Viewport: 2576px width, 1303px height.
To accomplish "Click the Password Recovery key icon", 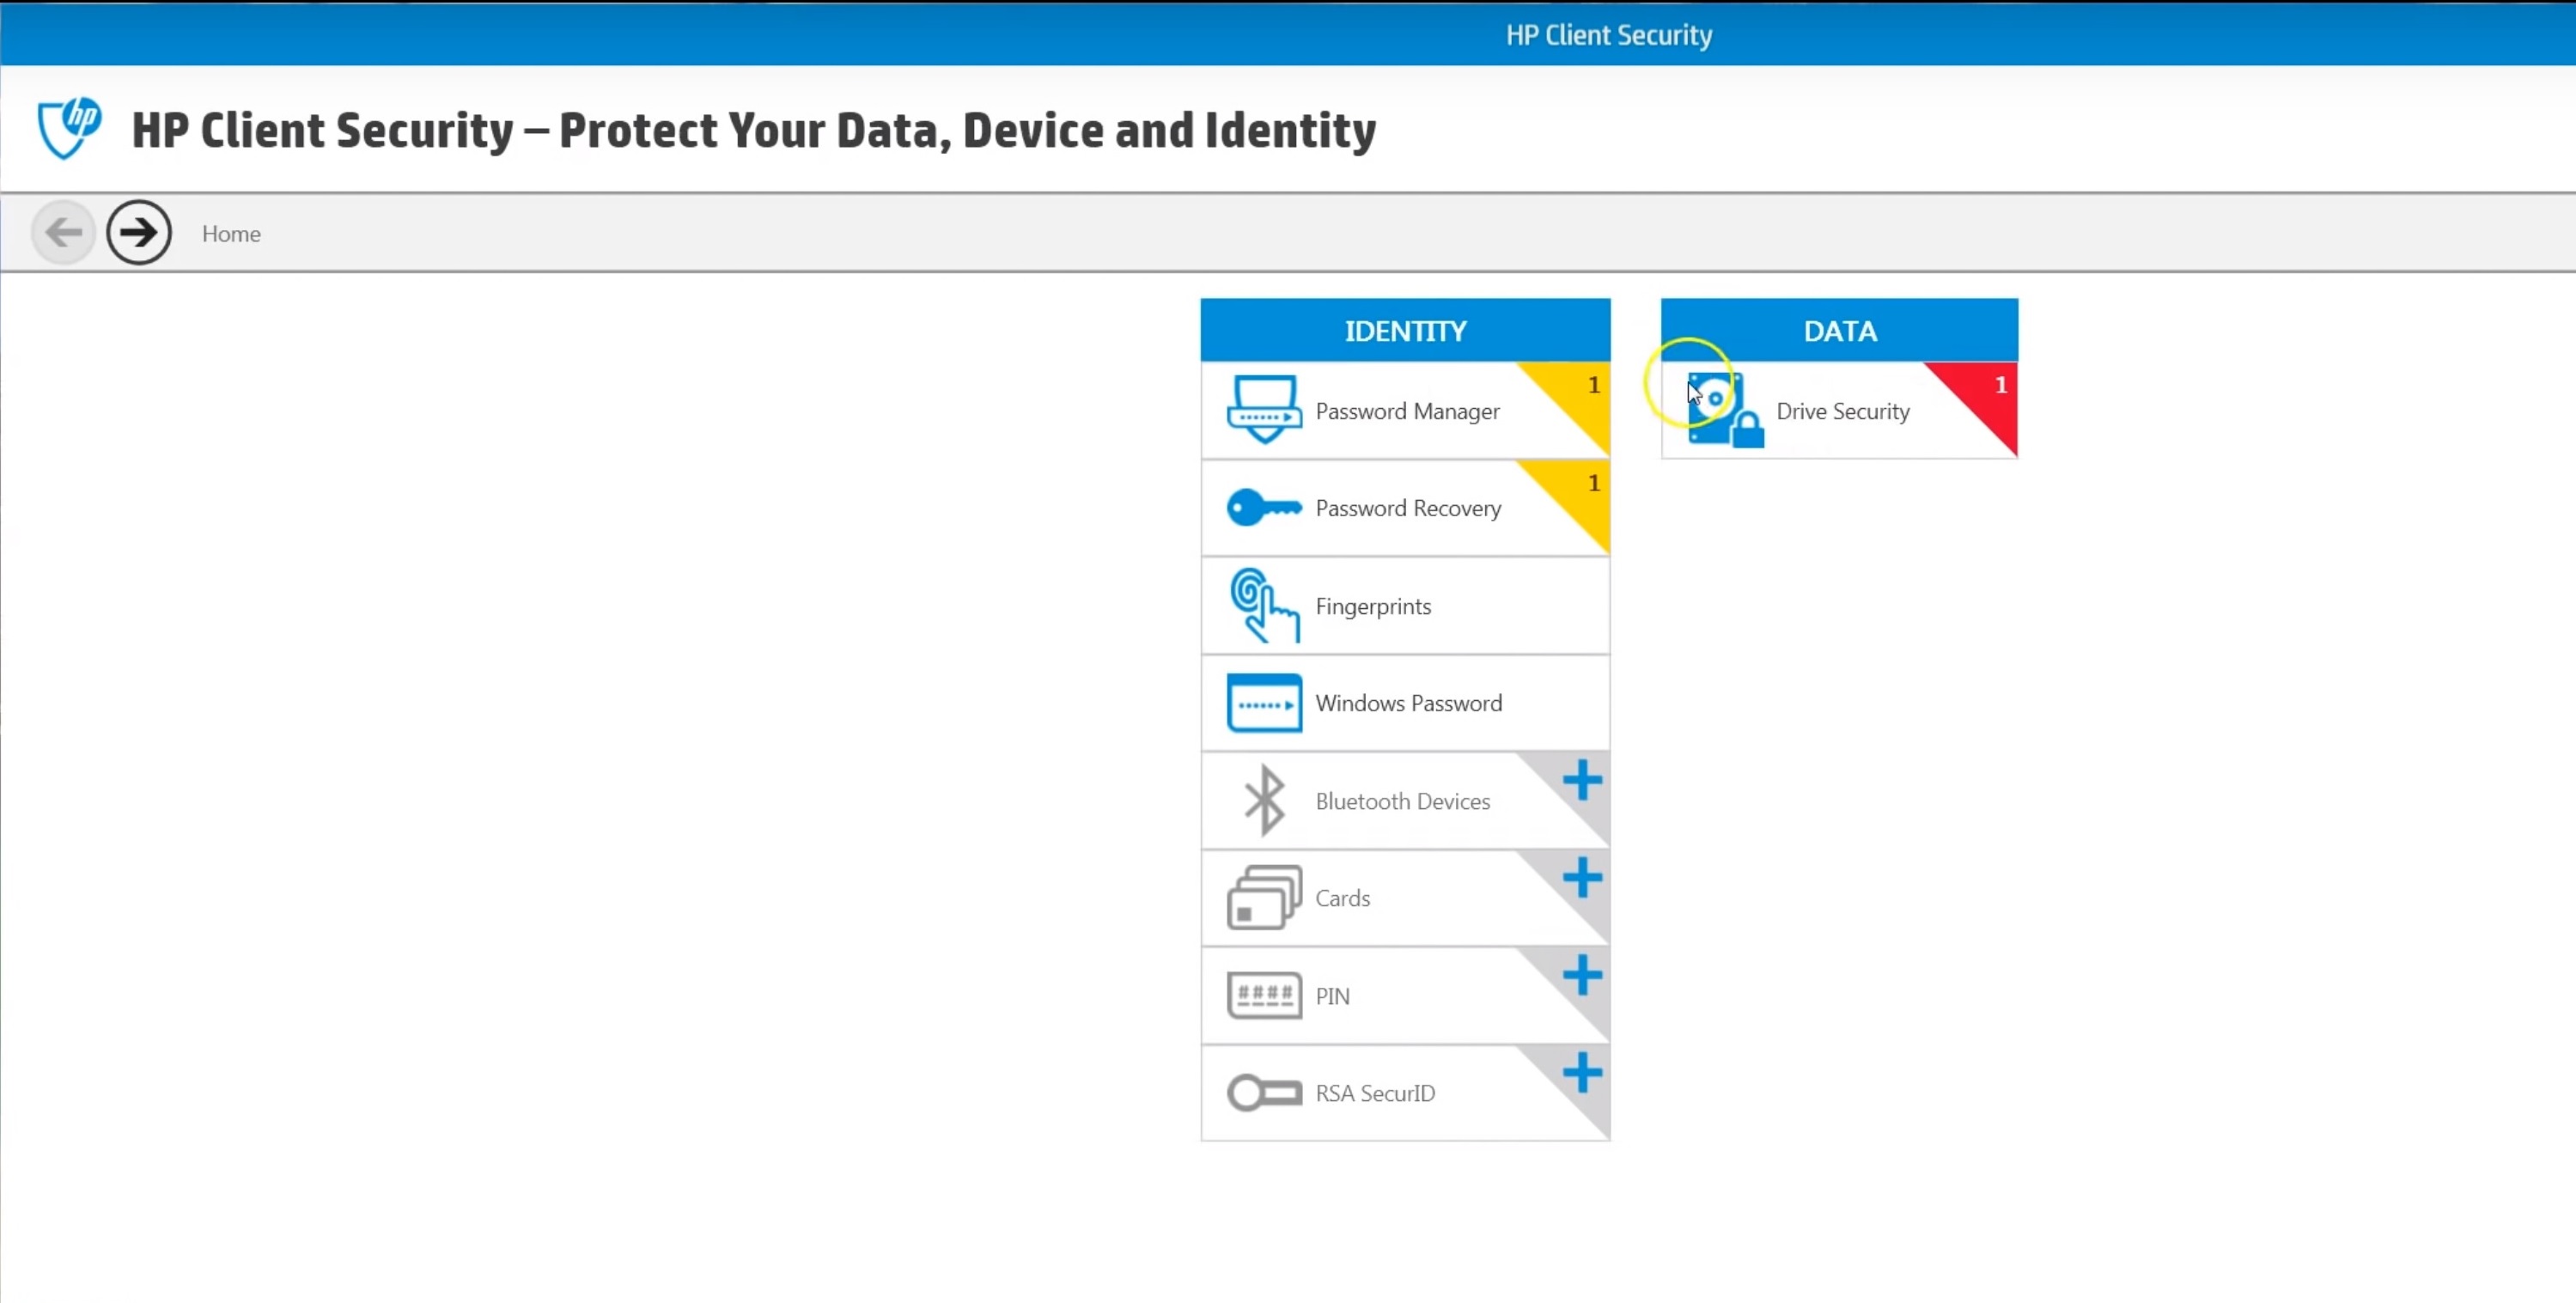I will point(1264,507).
